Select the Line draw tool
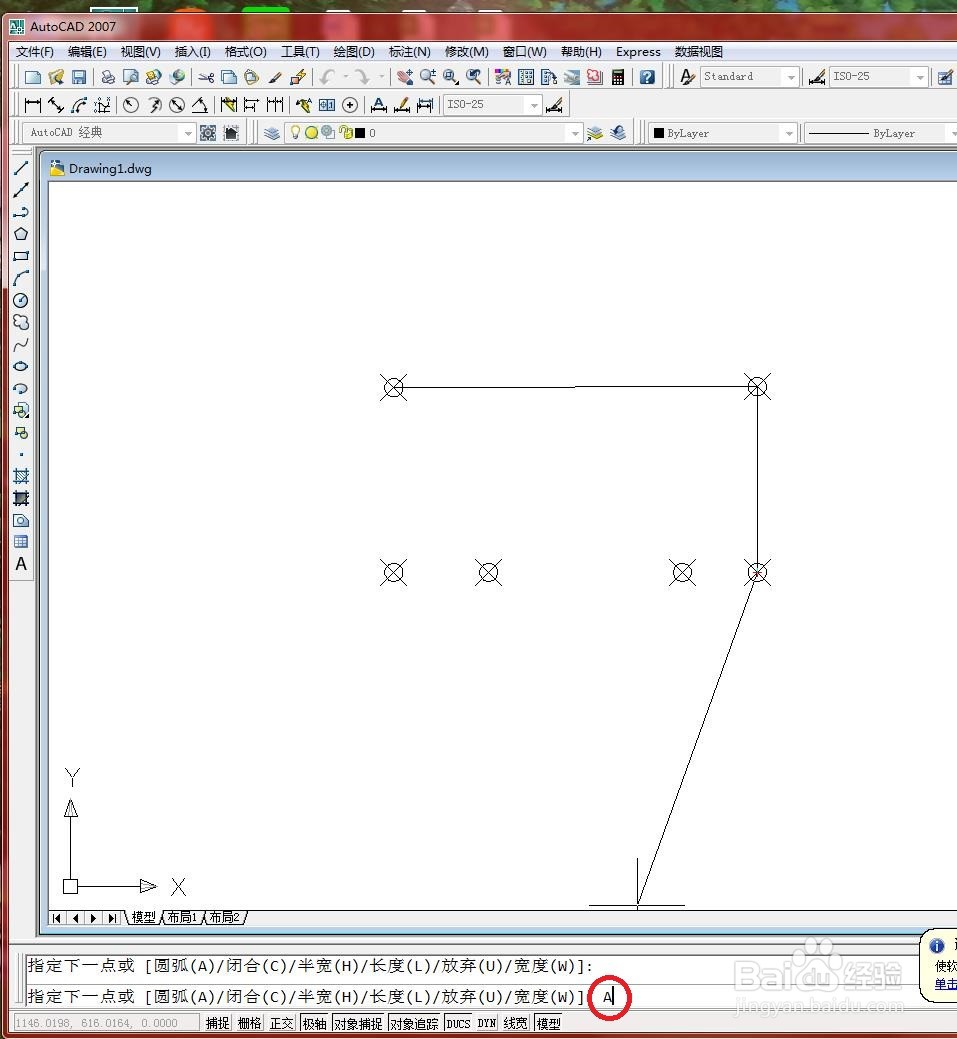Image resolution: width=957 pixels, height=1039 pixels. pos(21,168)
